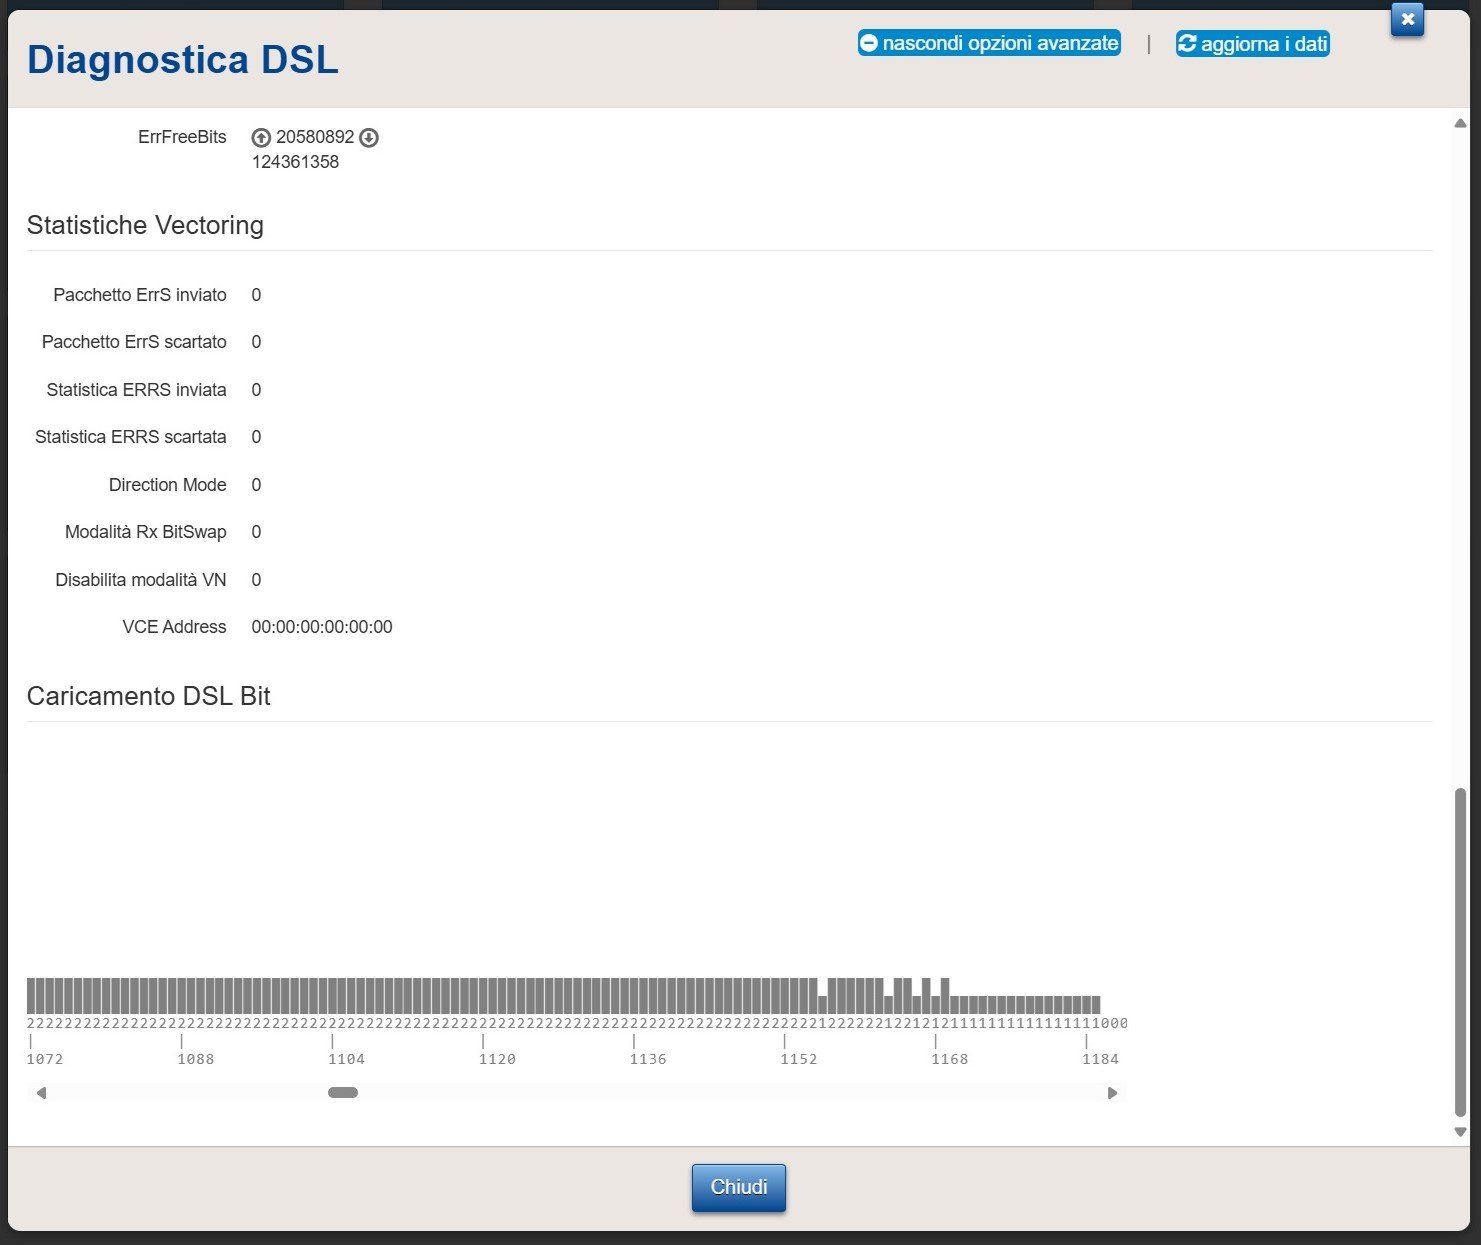This screenshot has width=1481, height=1245.
Task: Click the right arrow of the bit chart scrollbar
Action: coord(1112,1093)
